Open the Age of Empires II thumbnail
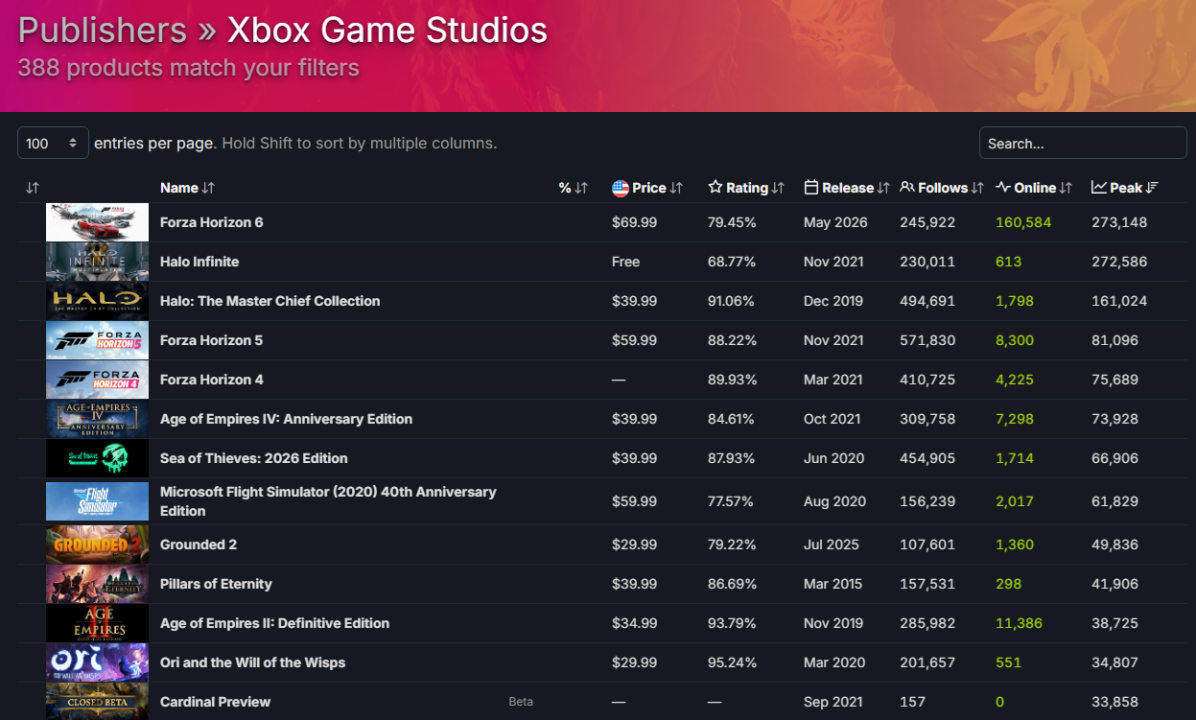The width and height of the screenshot is (1196, 720). 97,623
